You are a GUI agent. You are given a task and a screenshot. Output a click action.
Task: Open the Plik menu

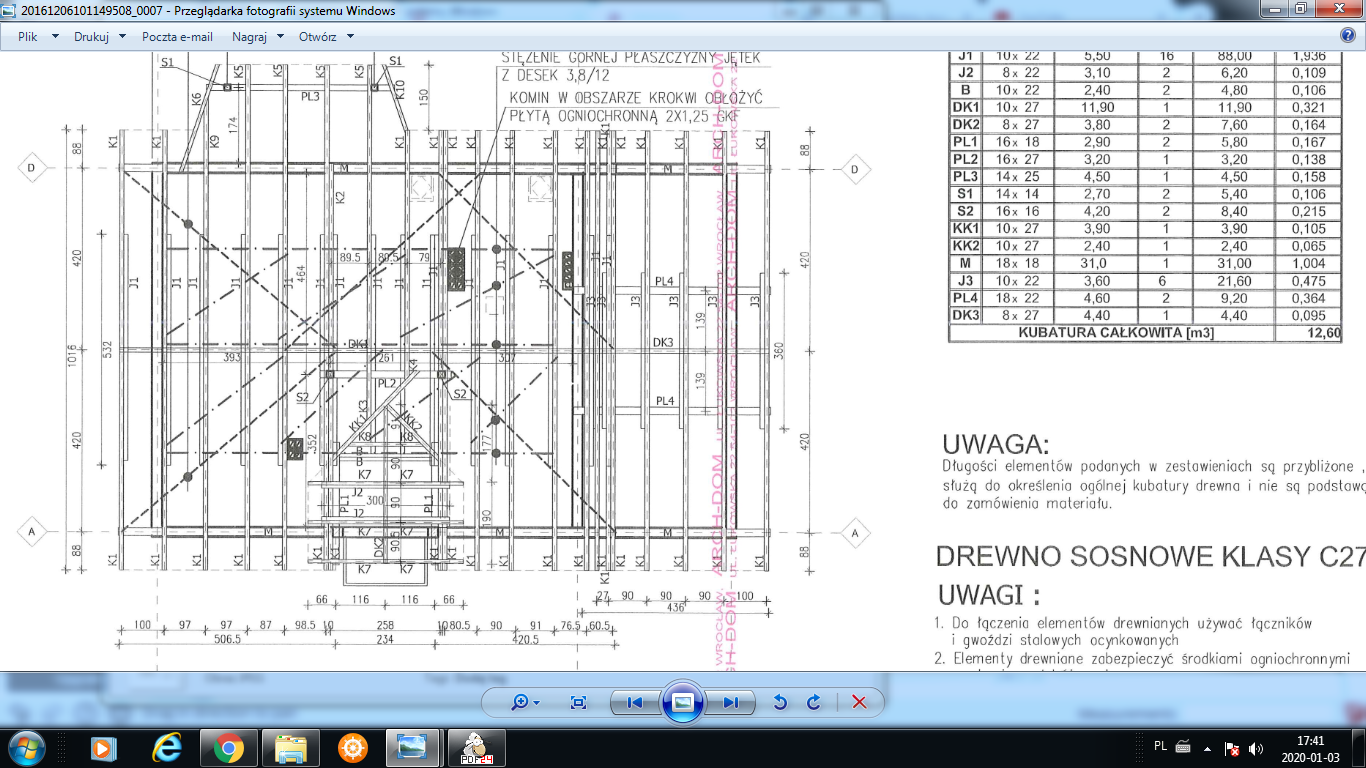pos(36,36)
